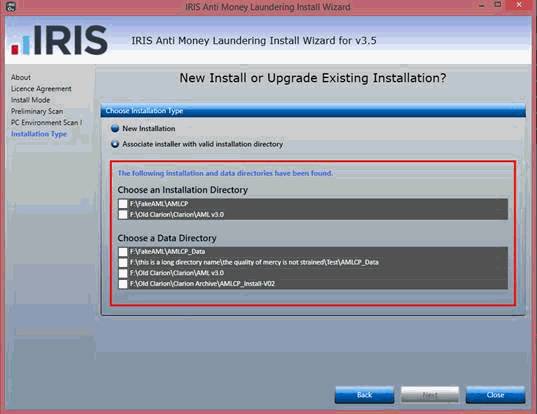Click the 'New Install or Upgrade Existing Installation?' heading
This screenshot has width=537, height=414.
313,78
